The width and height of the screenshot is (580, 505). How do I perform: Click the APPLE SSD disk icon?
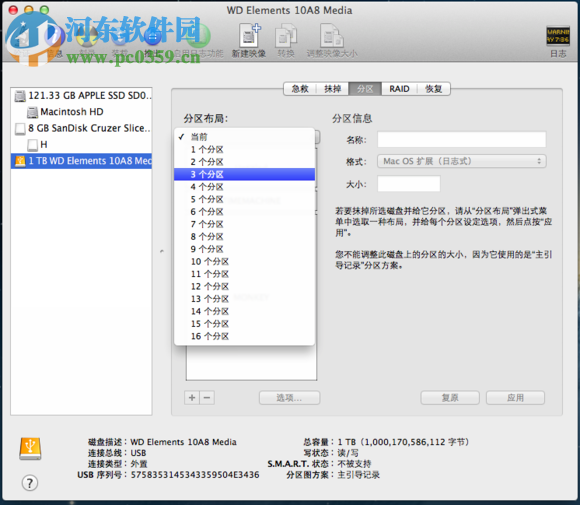20,96
